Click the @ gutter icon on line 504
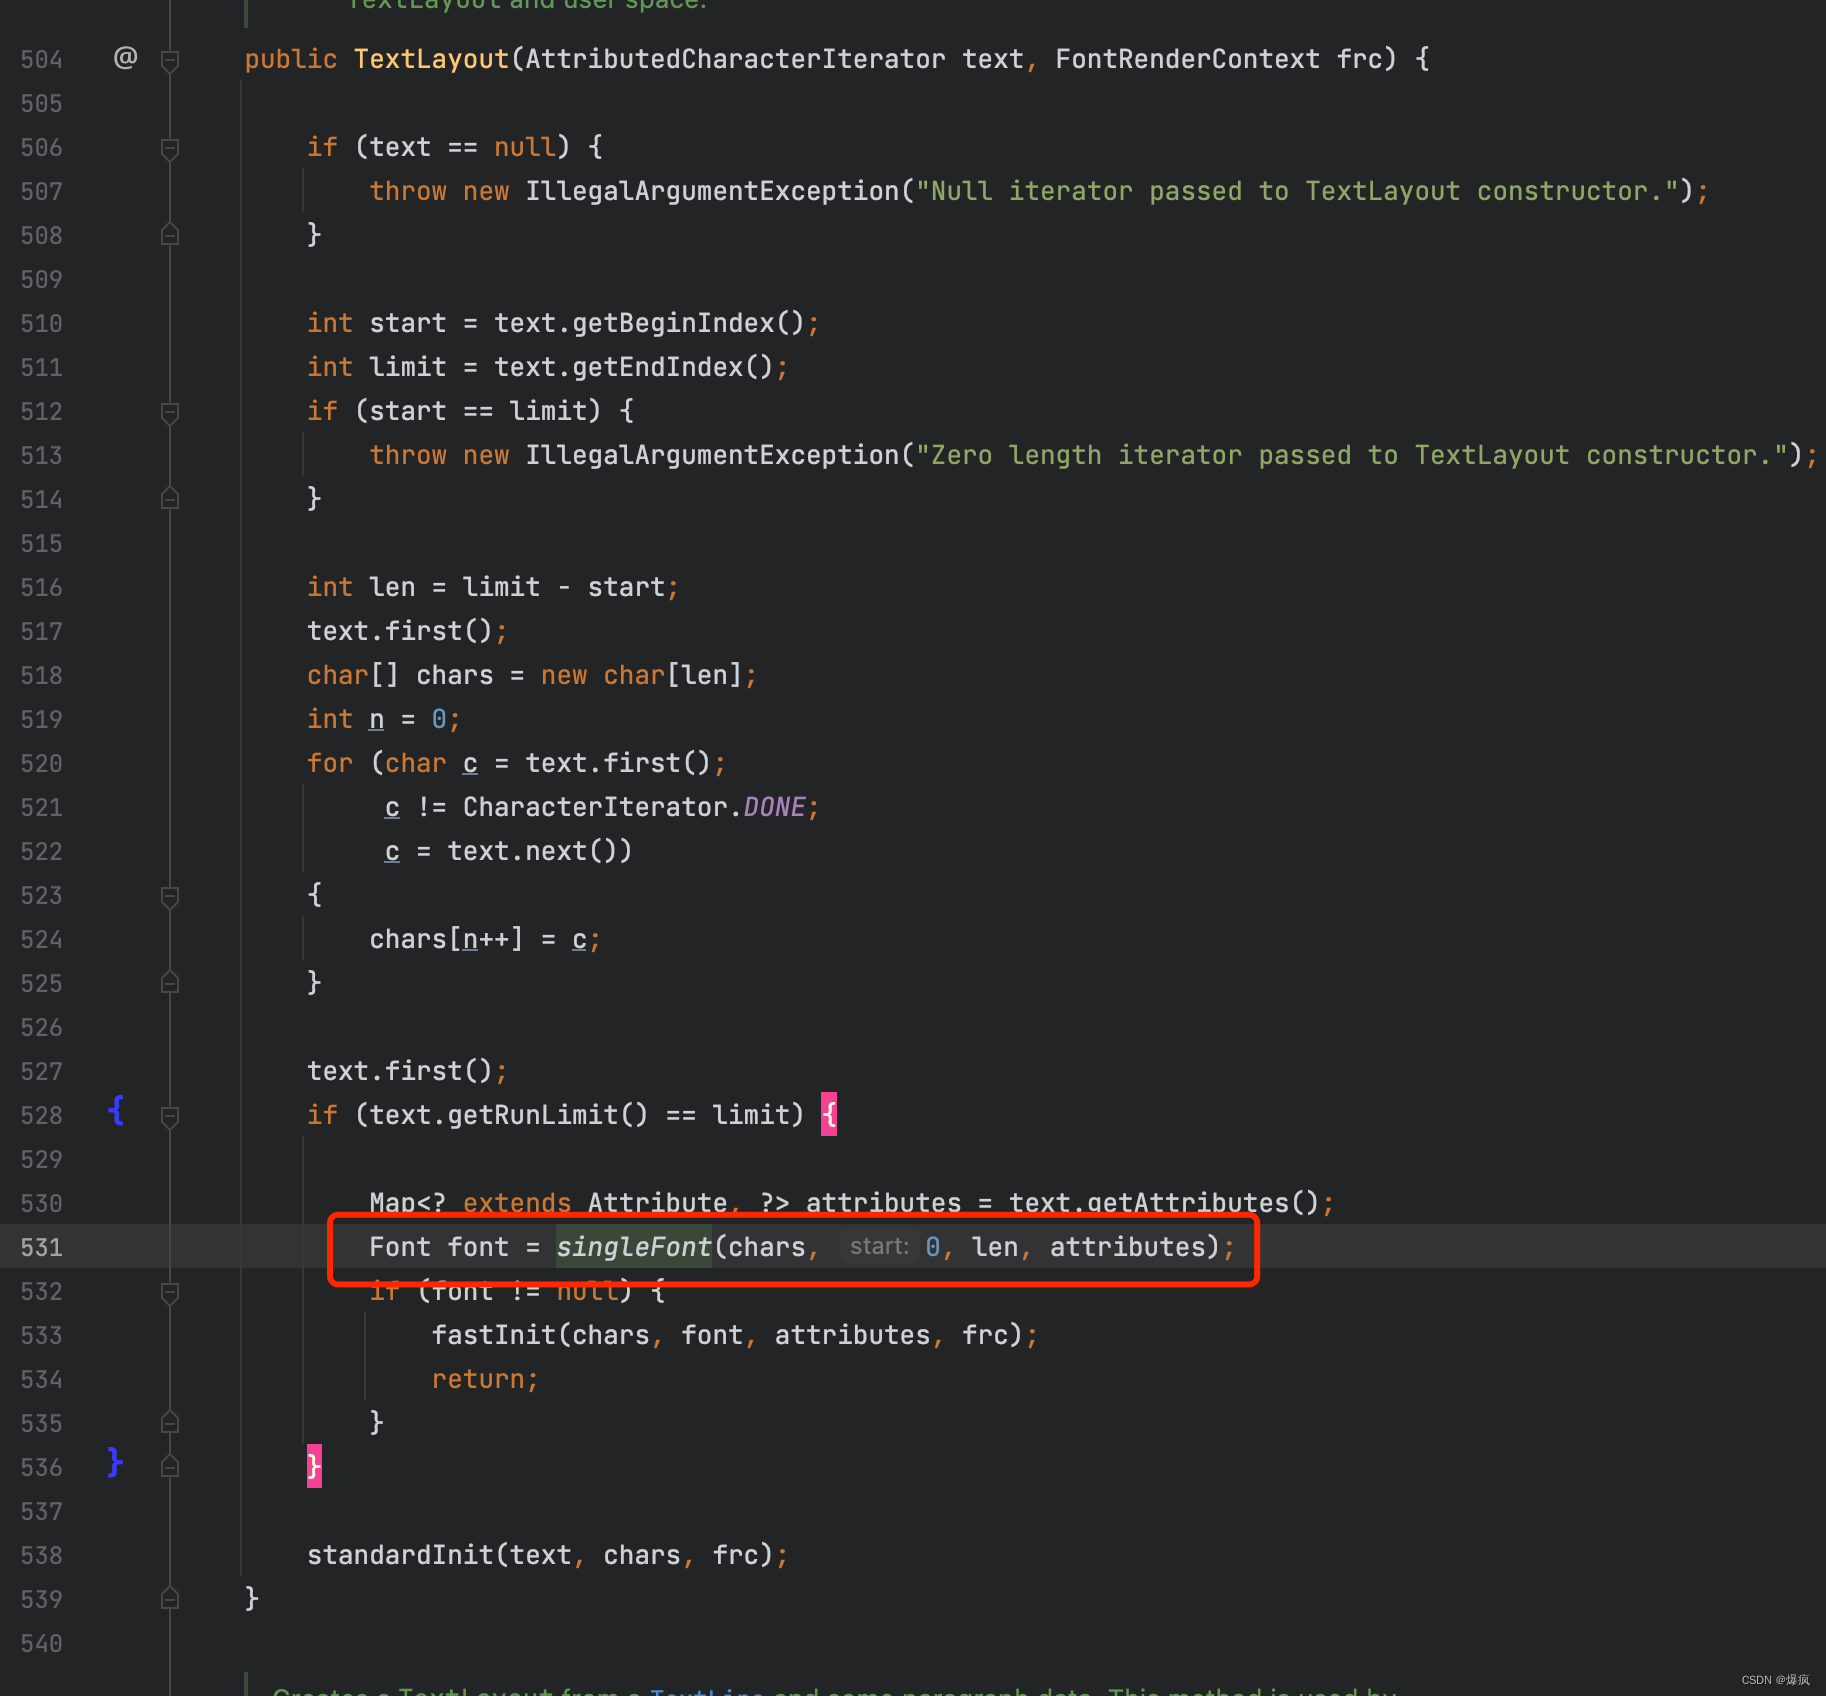The height and width of the screenshot is (1696, 1826). [125, 58]
